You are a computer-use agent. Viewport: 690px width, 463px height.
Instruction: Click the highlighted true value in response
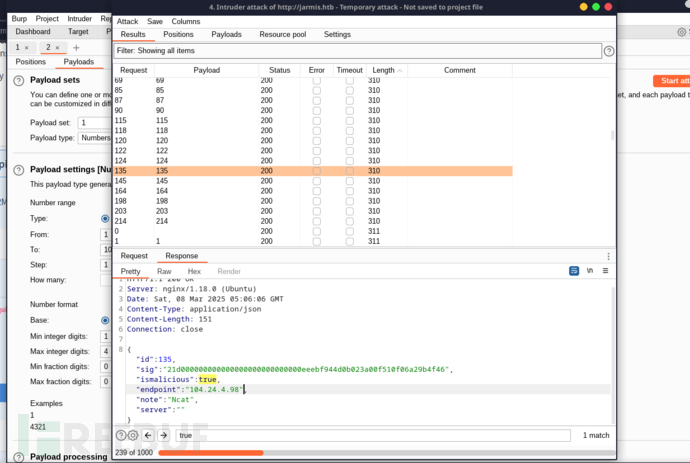tap(207, 379)
